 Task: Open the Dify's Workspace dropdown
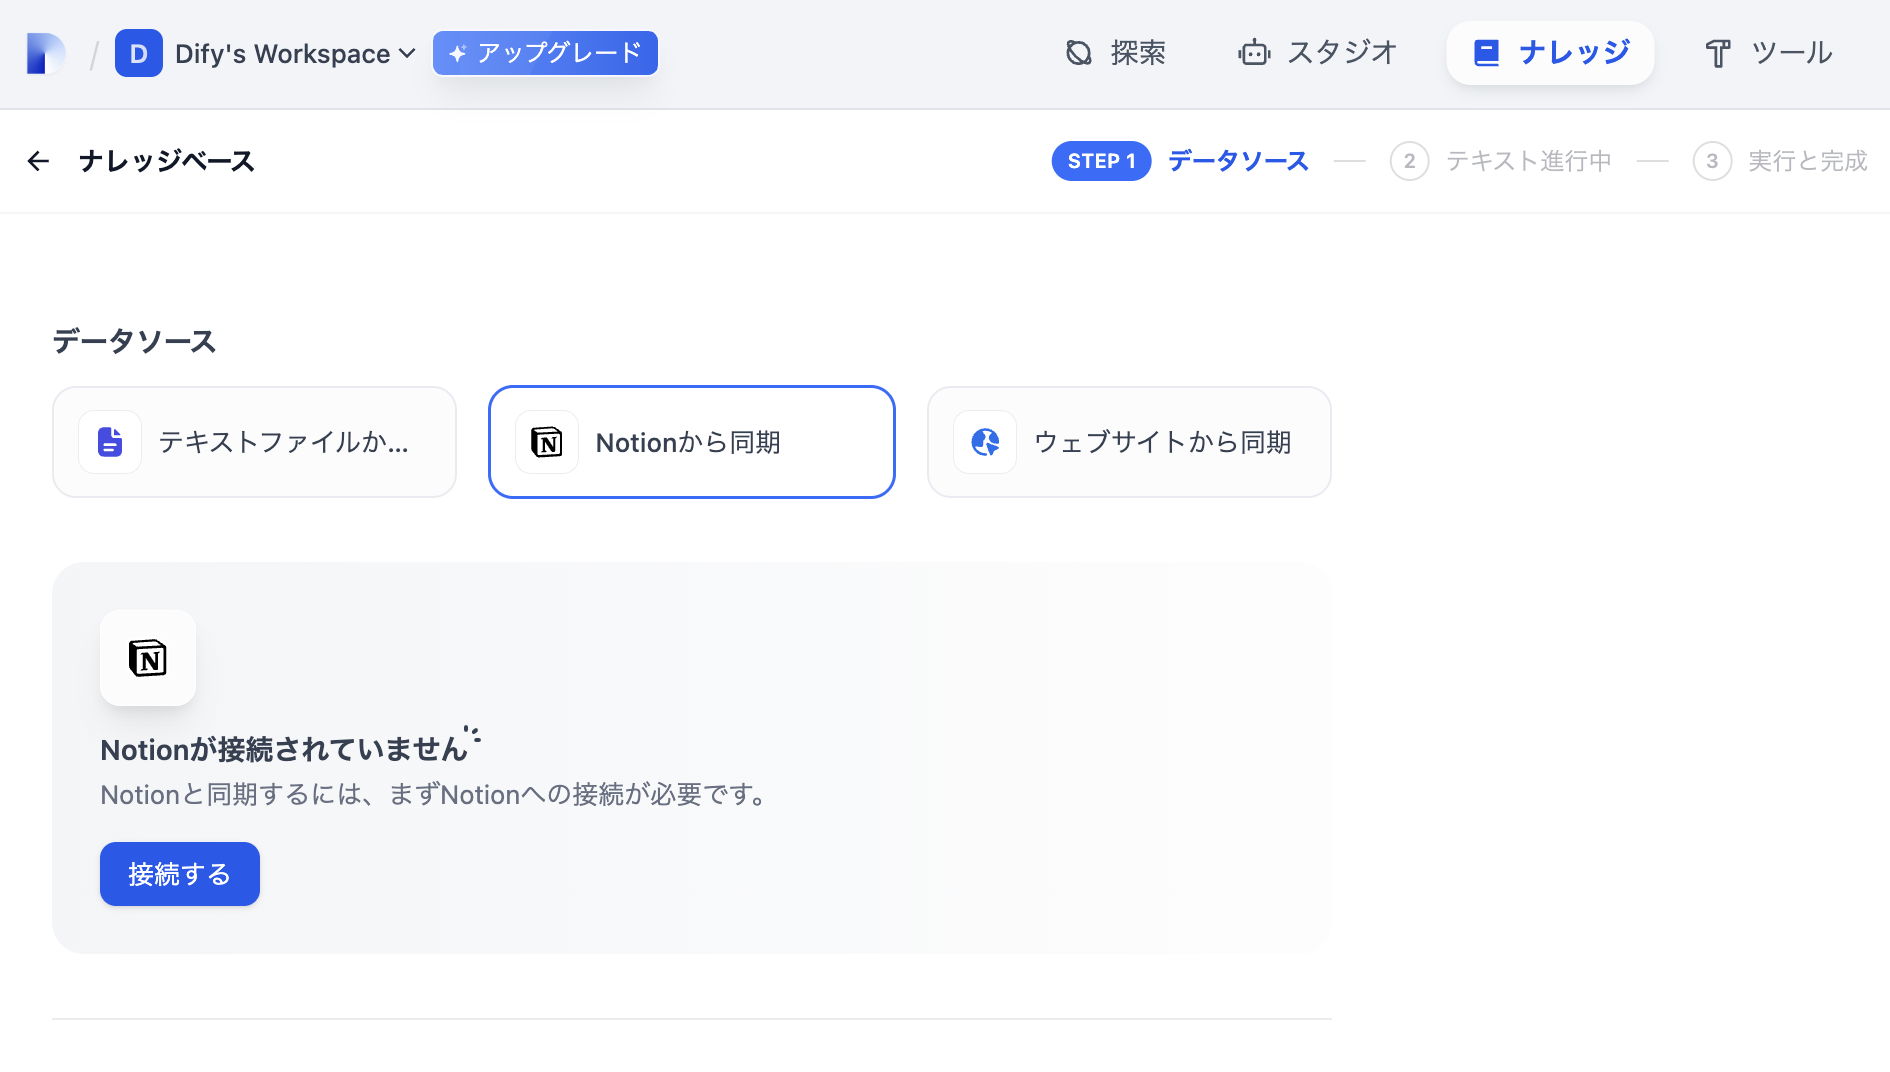tap(295, 54)
